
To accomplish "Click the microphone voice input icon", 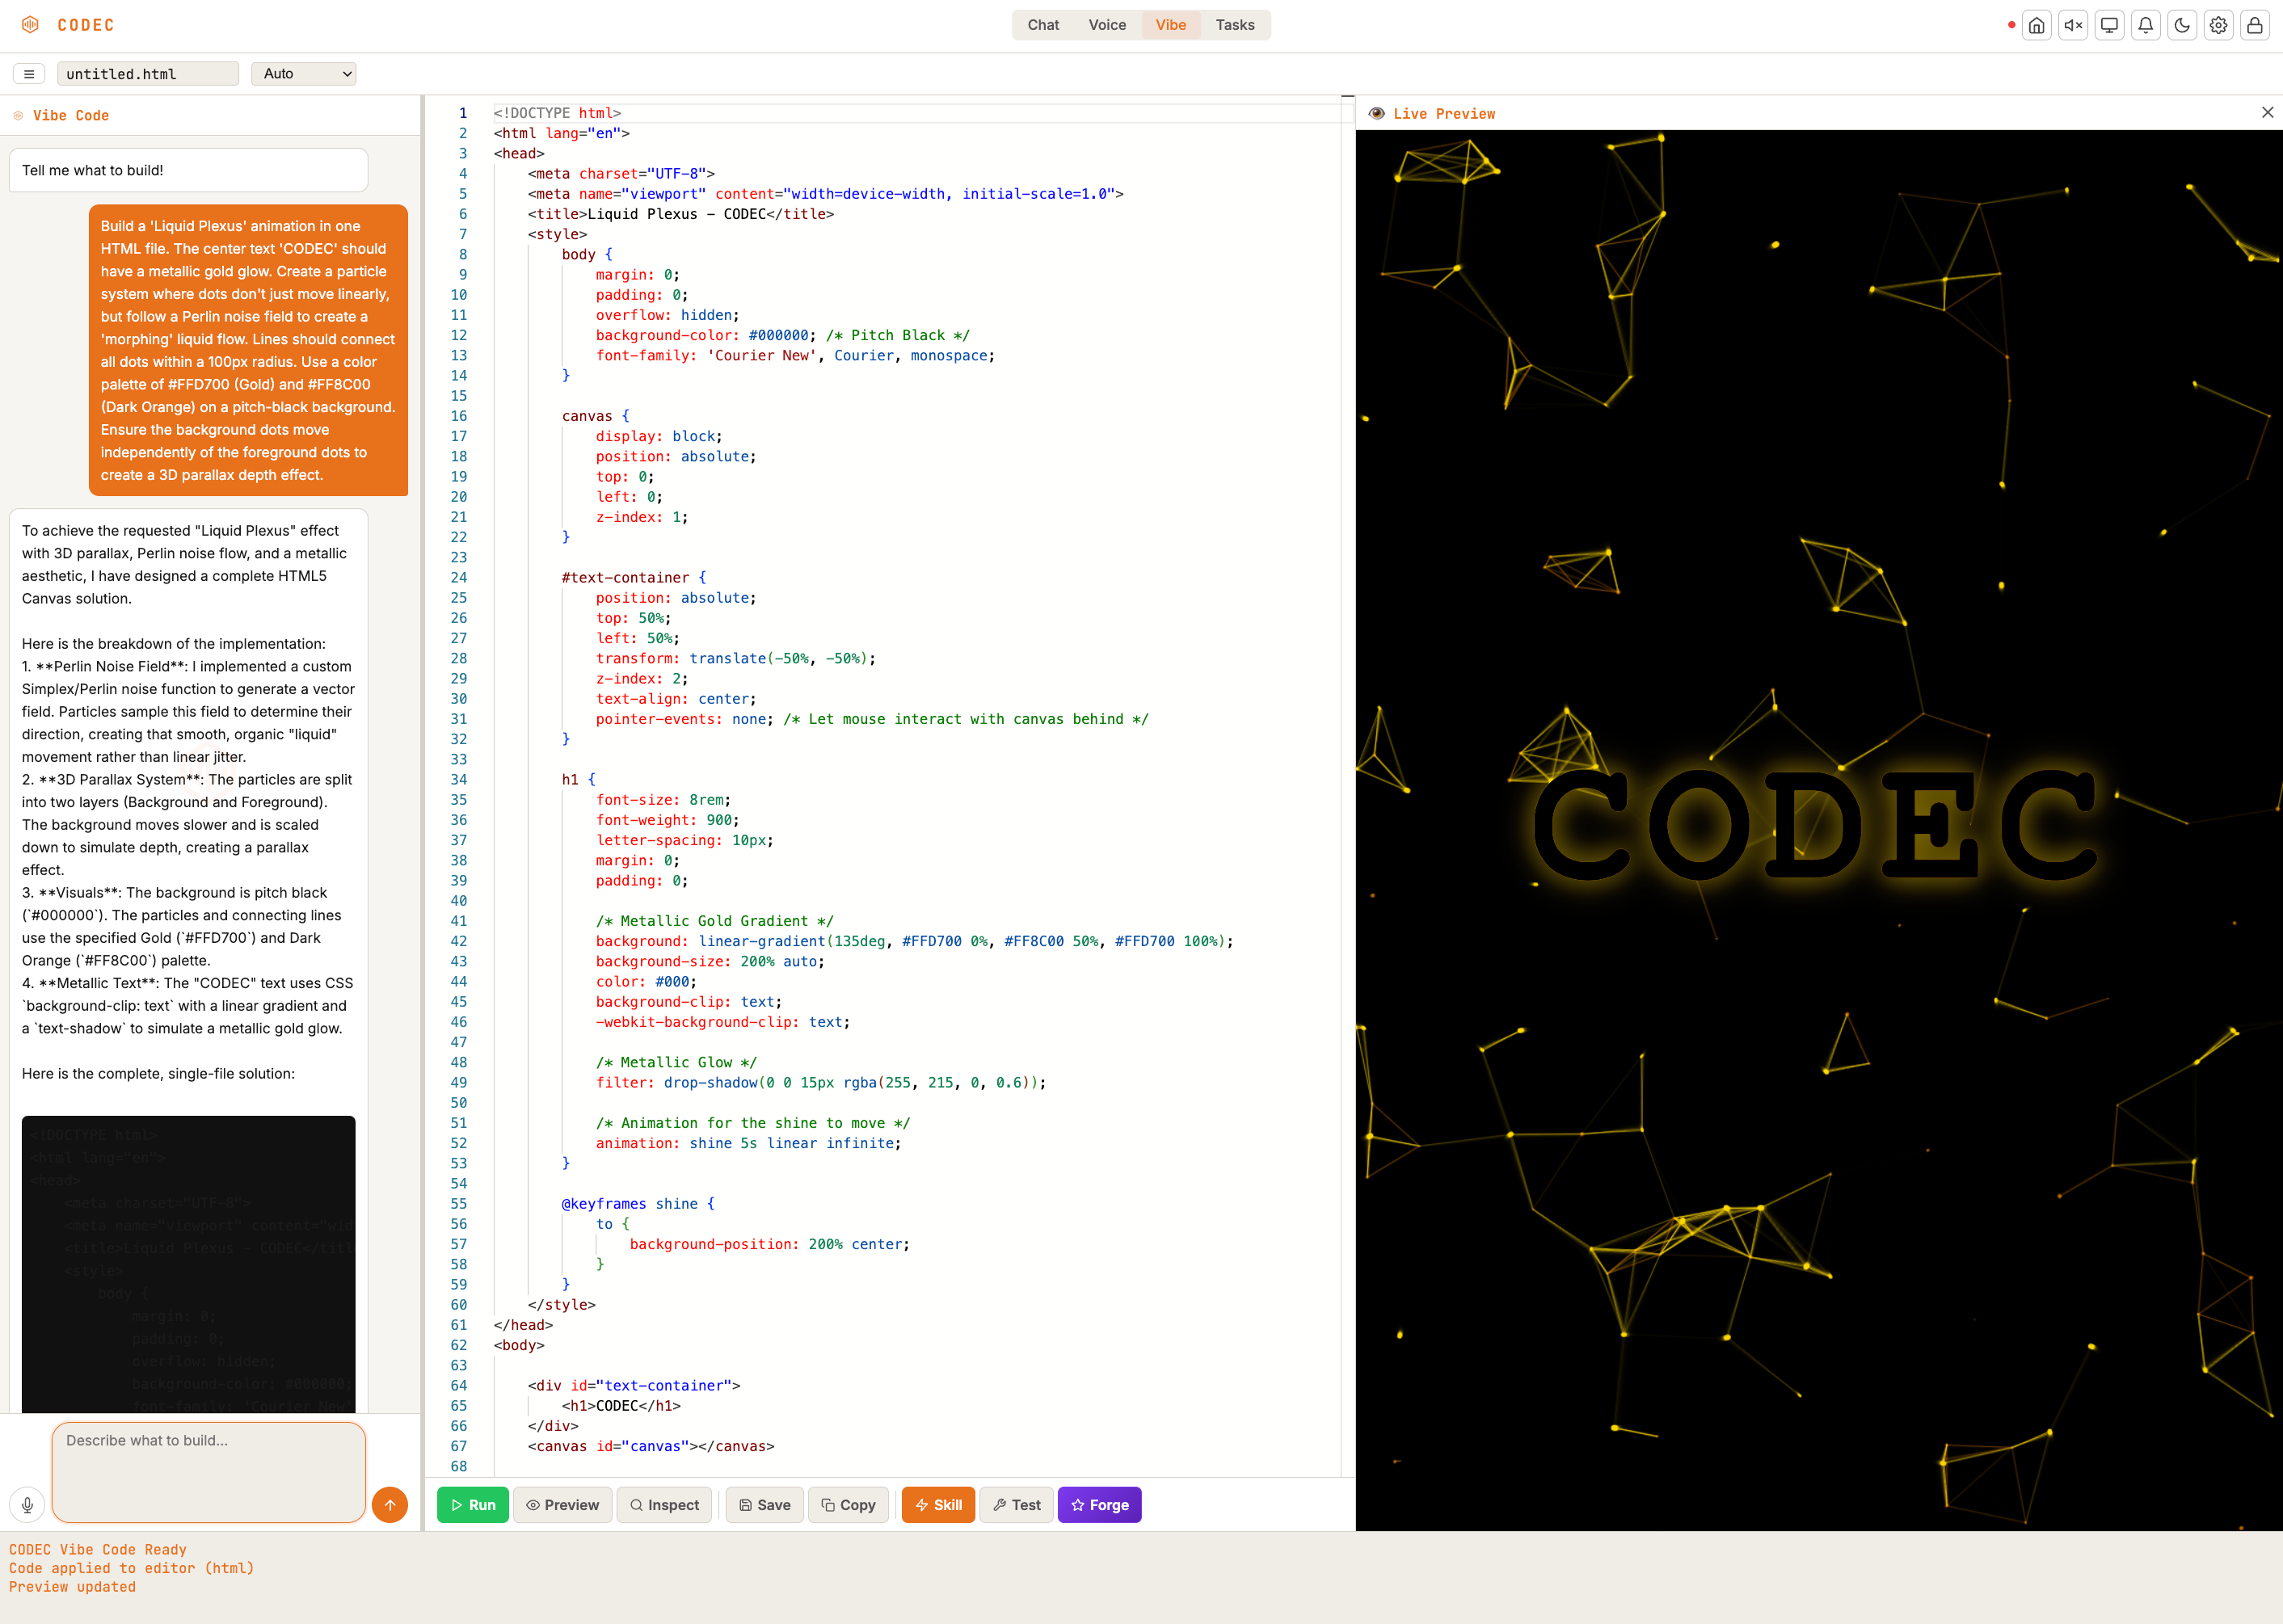I will tap(27, 1504).
